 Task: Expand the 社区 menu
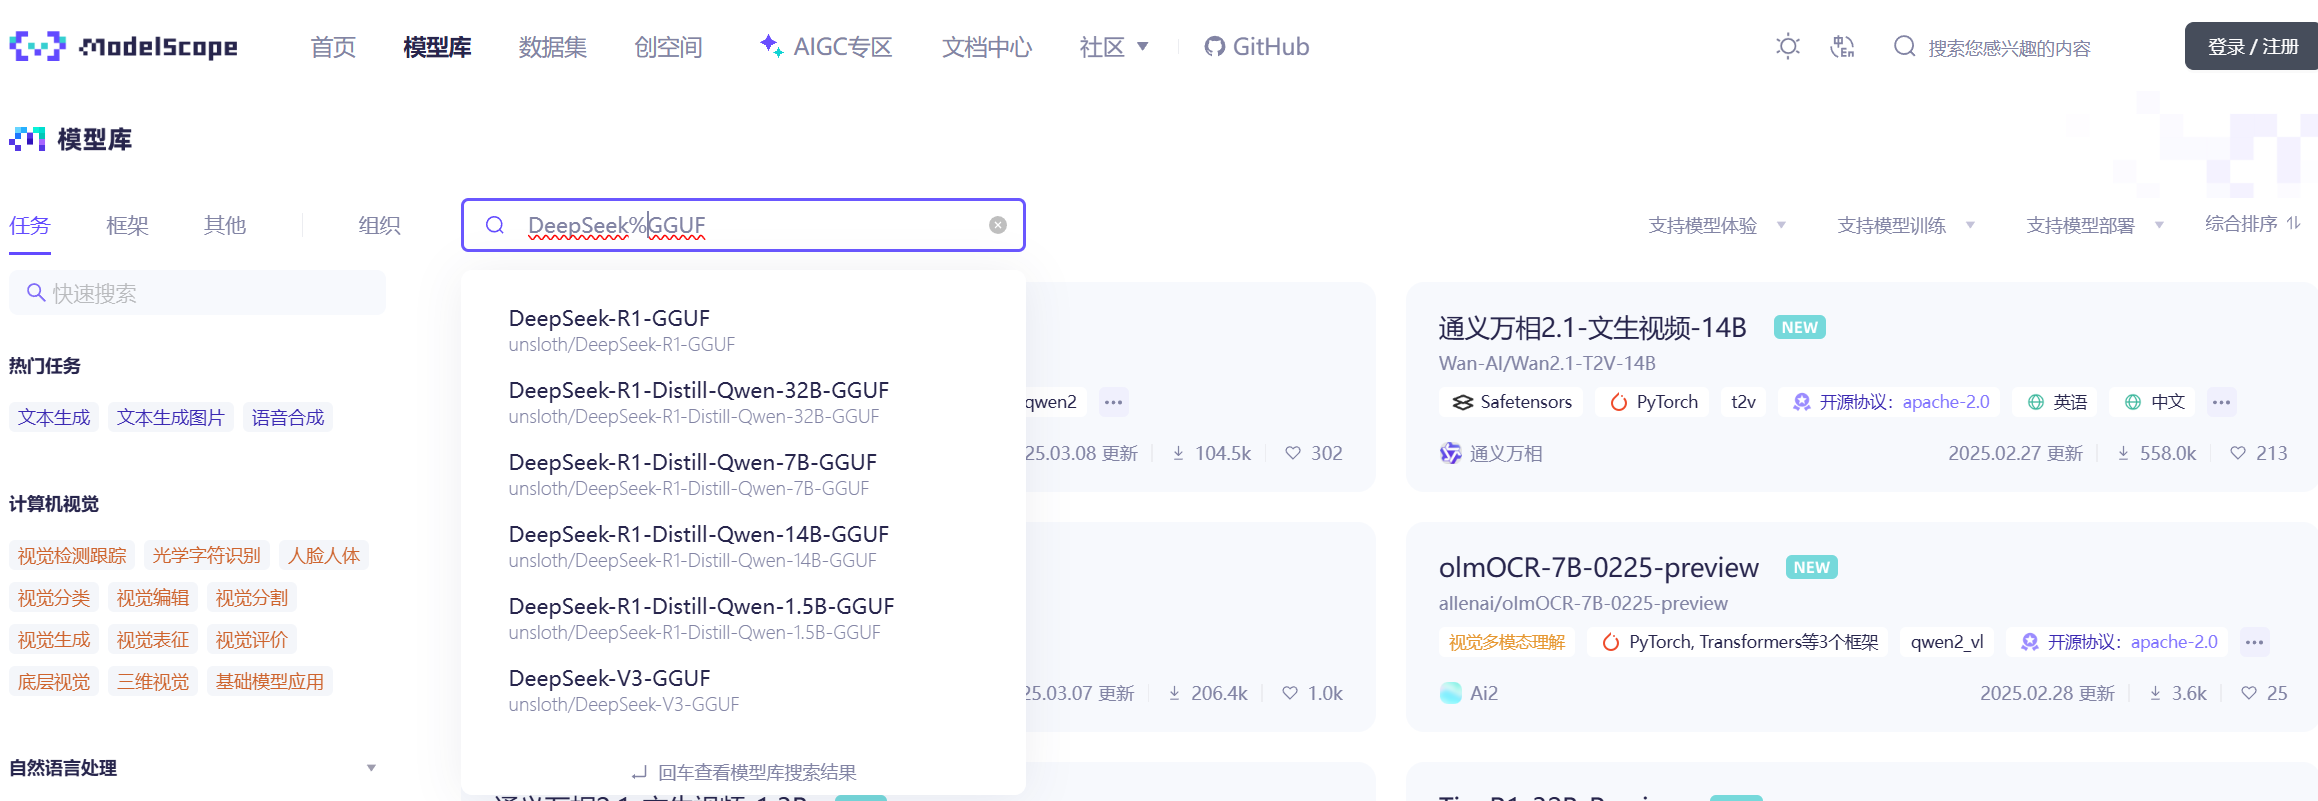click(1114, 47)
